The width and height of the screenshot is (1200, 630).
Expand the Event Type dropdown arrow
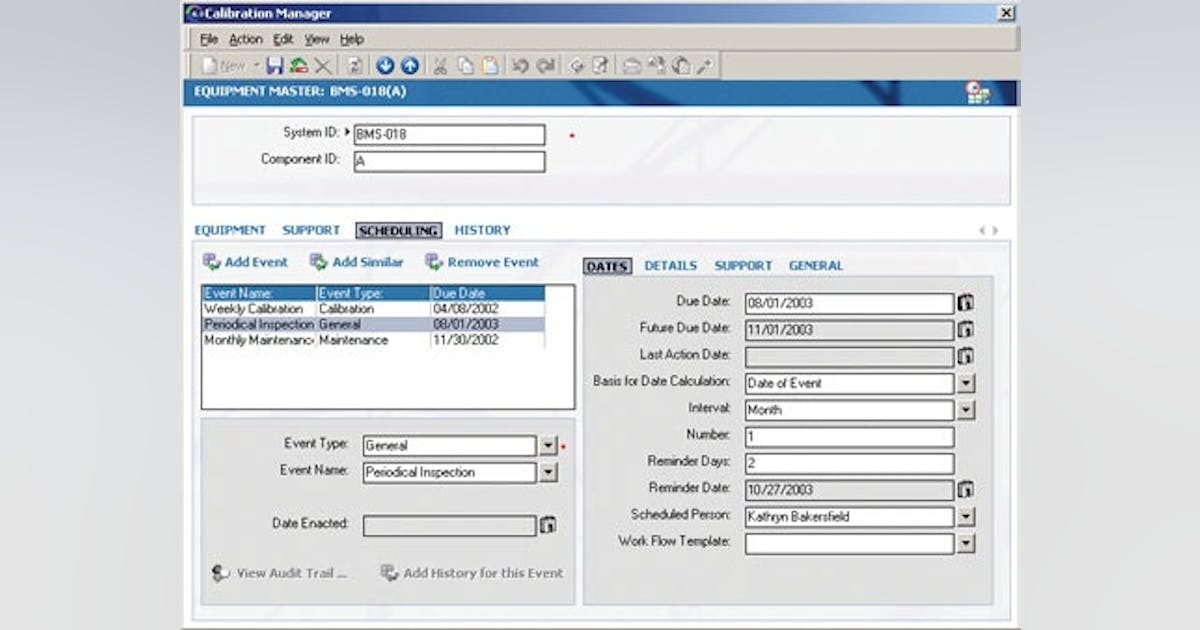(x=548, y=446)
